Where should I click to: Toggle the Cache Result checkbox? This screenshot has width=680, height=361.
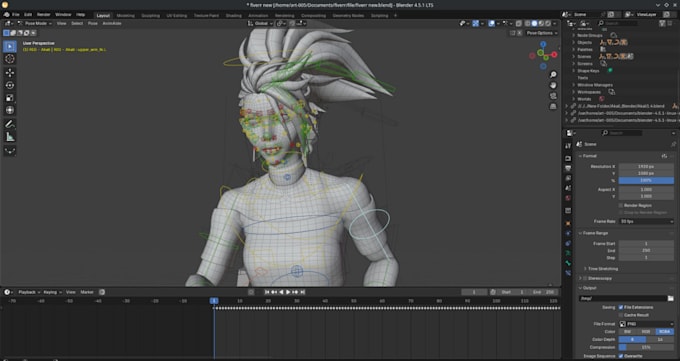tap(621, 315)
